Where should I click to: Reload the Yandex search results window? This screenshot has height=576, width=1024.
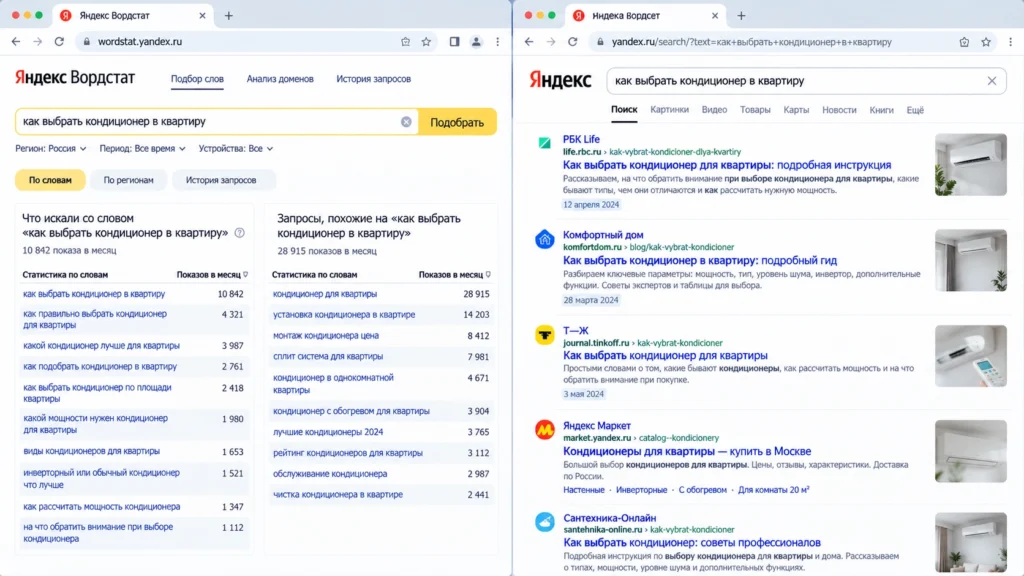point(573,42)
